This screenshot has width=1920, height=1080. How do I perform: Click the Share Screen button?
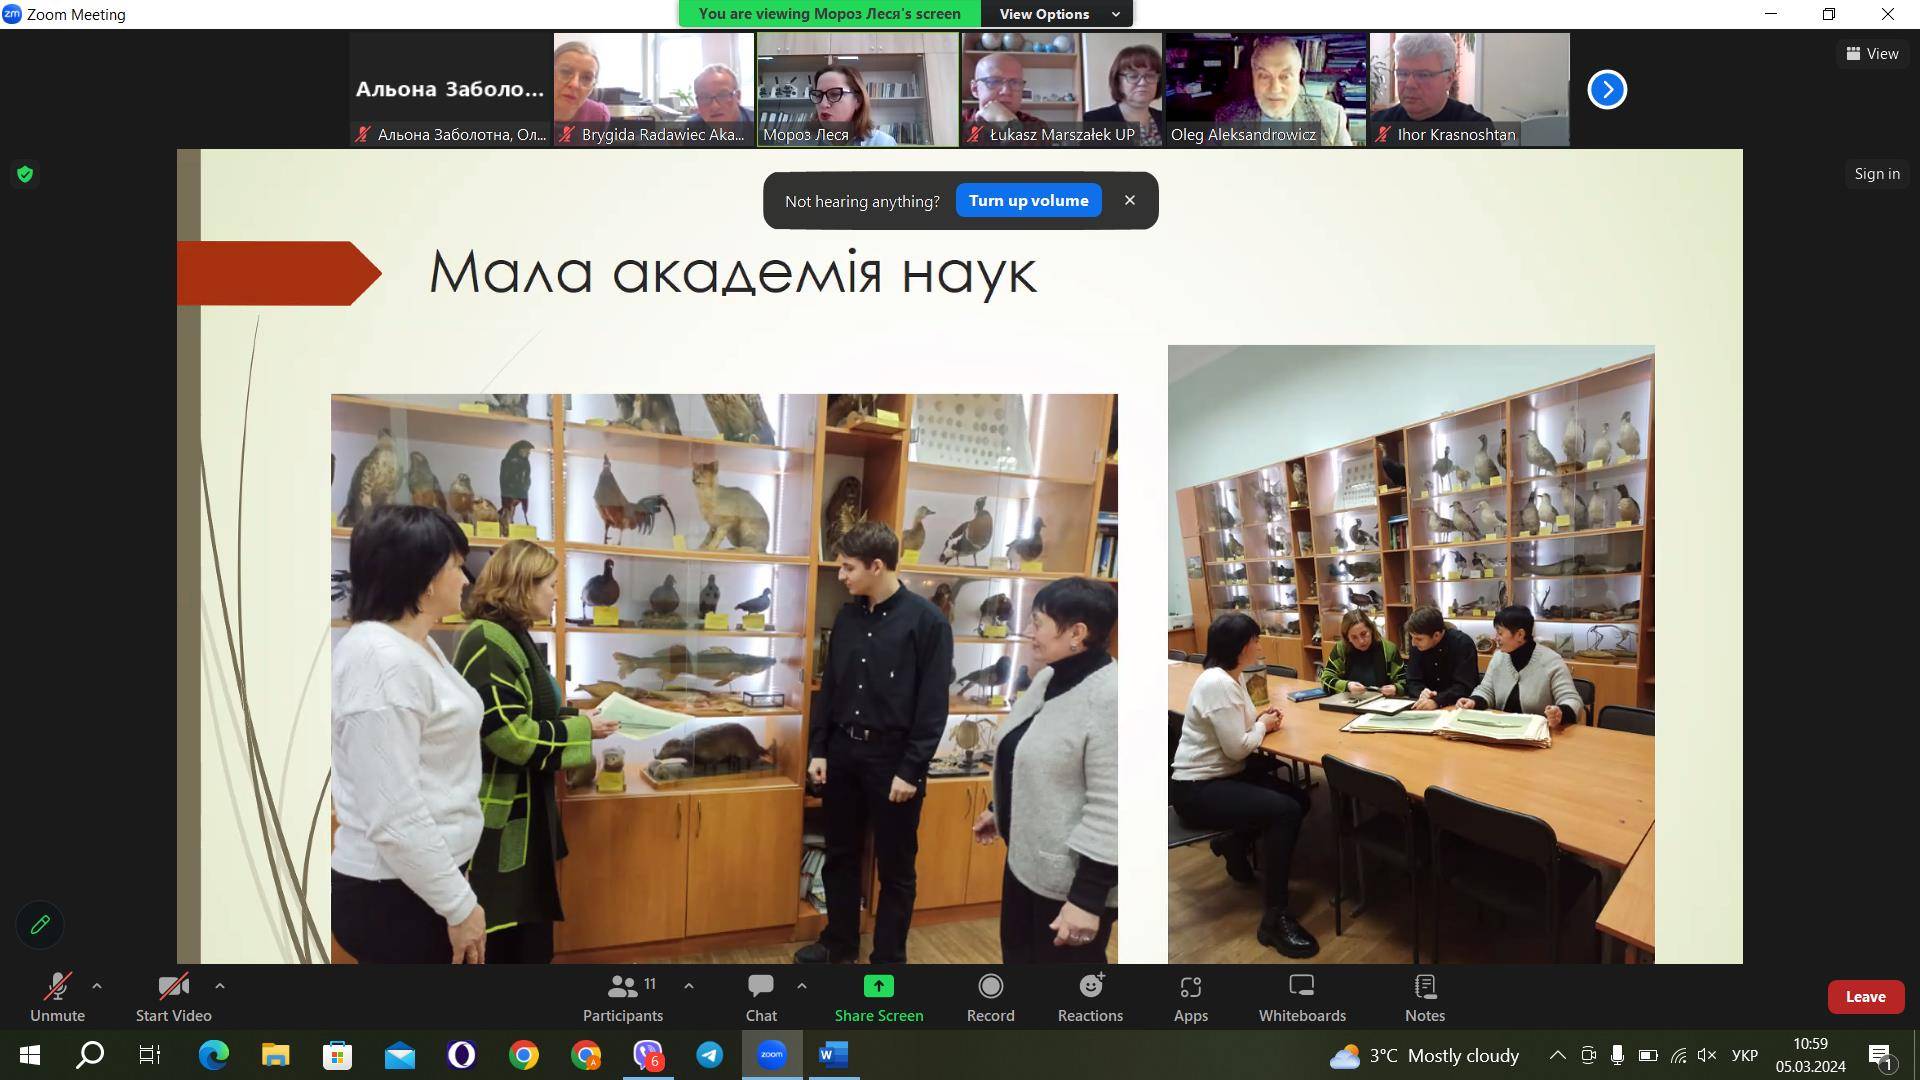click(879, 998)
